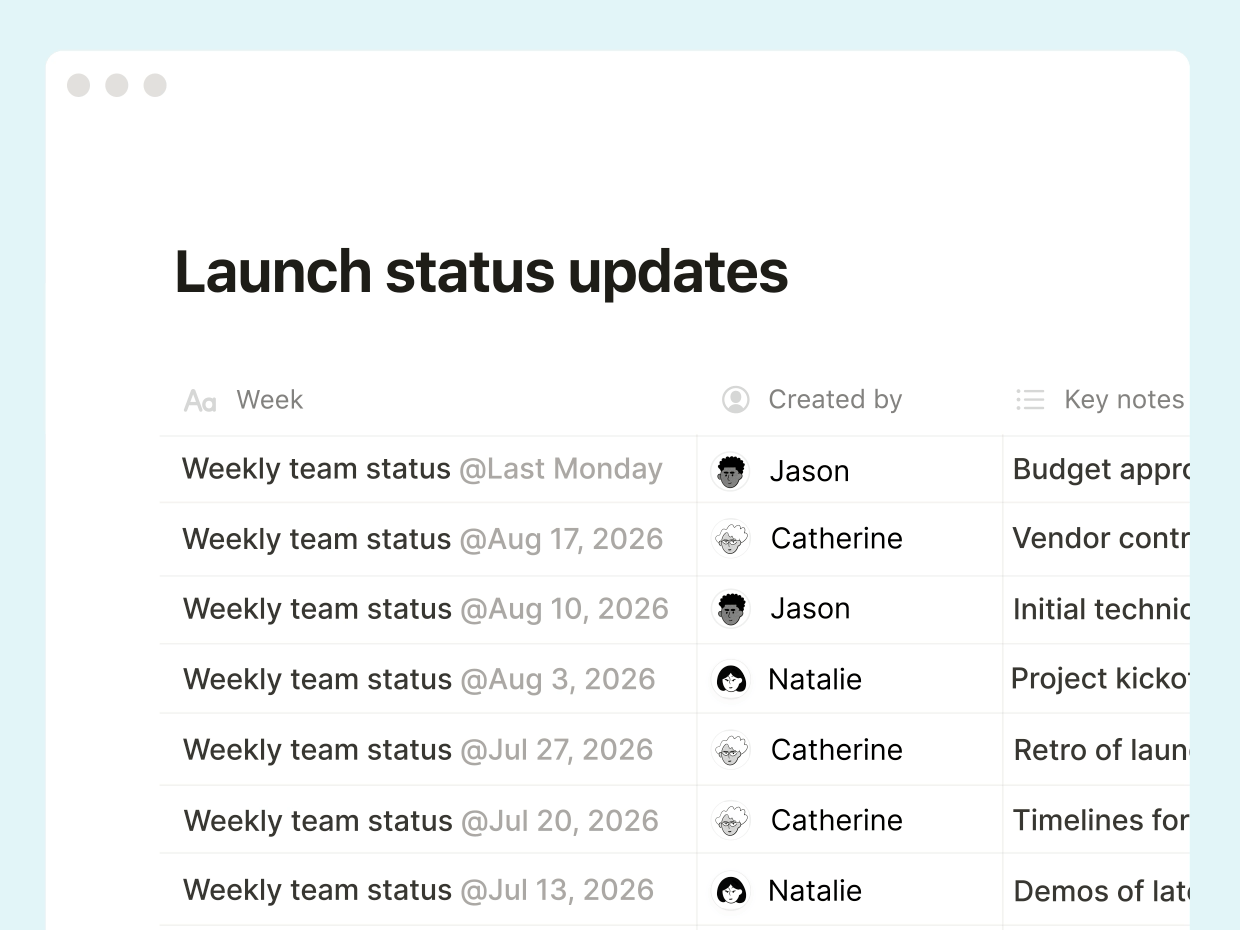Click Jason's avatar in the Last Monday row
The image size is (1240, 930).
731,470
